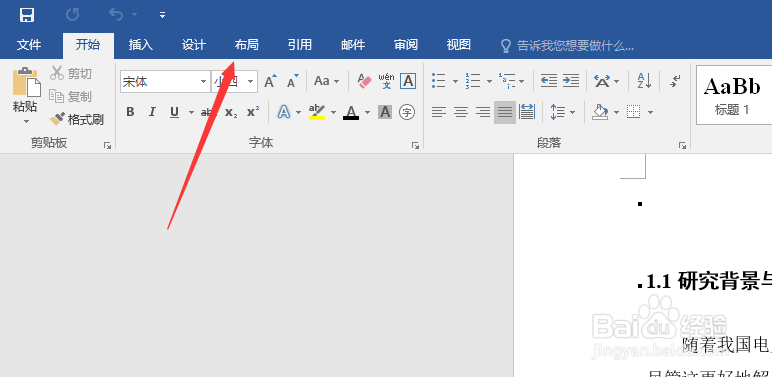Click the Justify alignment icon
Screen dimensions: 772x377
[505, 112]
